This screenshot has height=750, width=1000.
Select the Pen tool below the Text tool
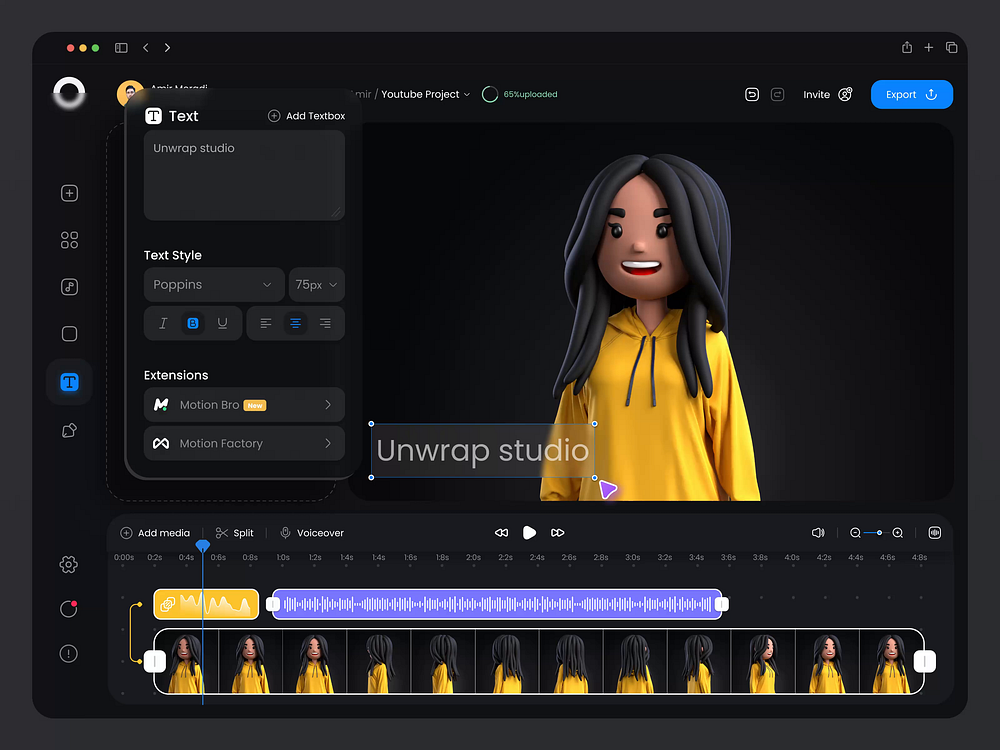pos(69,429)
